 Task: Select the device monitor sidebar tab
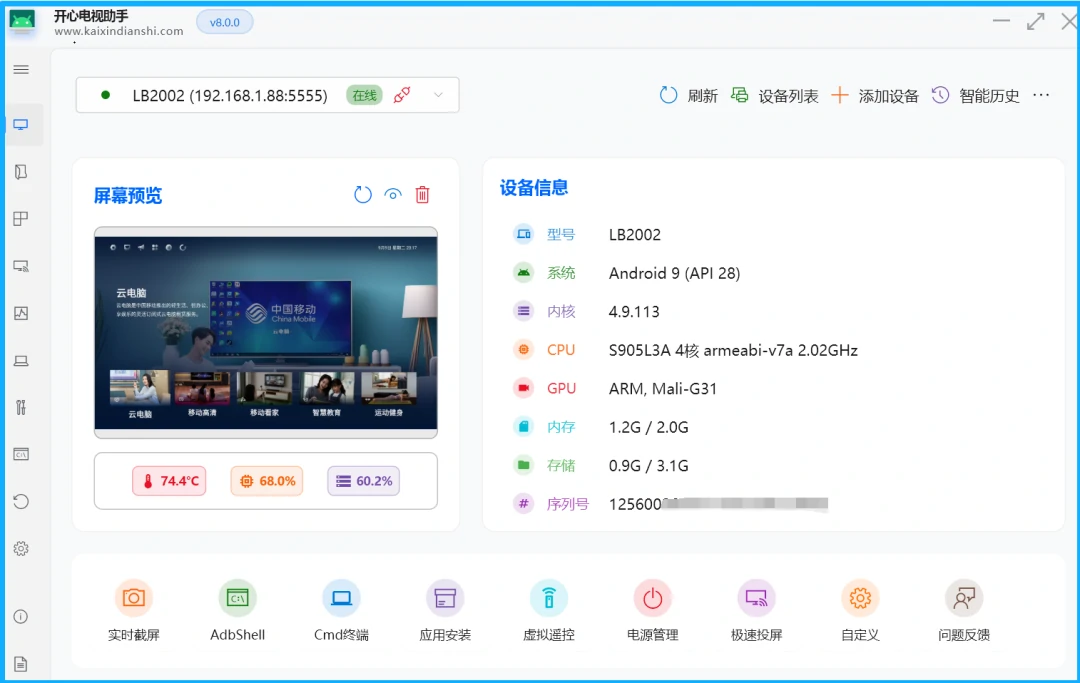(21, 125)
